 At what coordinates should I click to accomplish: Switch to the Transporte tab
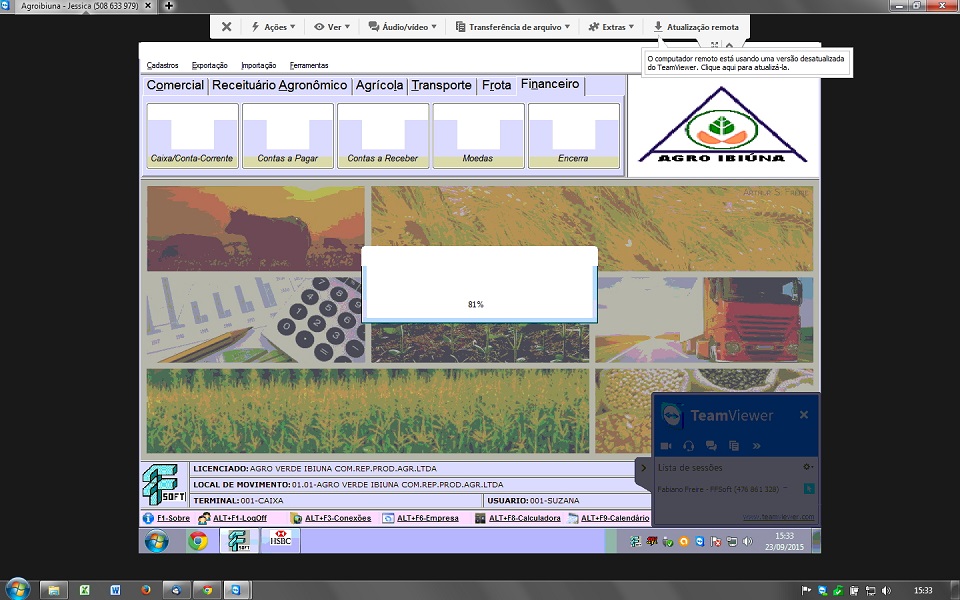(x=441, y=85)
